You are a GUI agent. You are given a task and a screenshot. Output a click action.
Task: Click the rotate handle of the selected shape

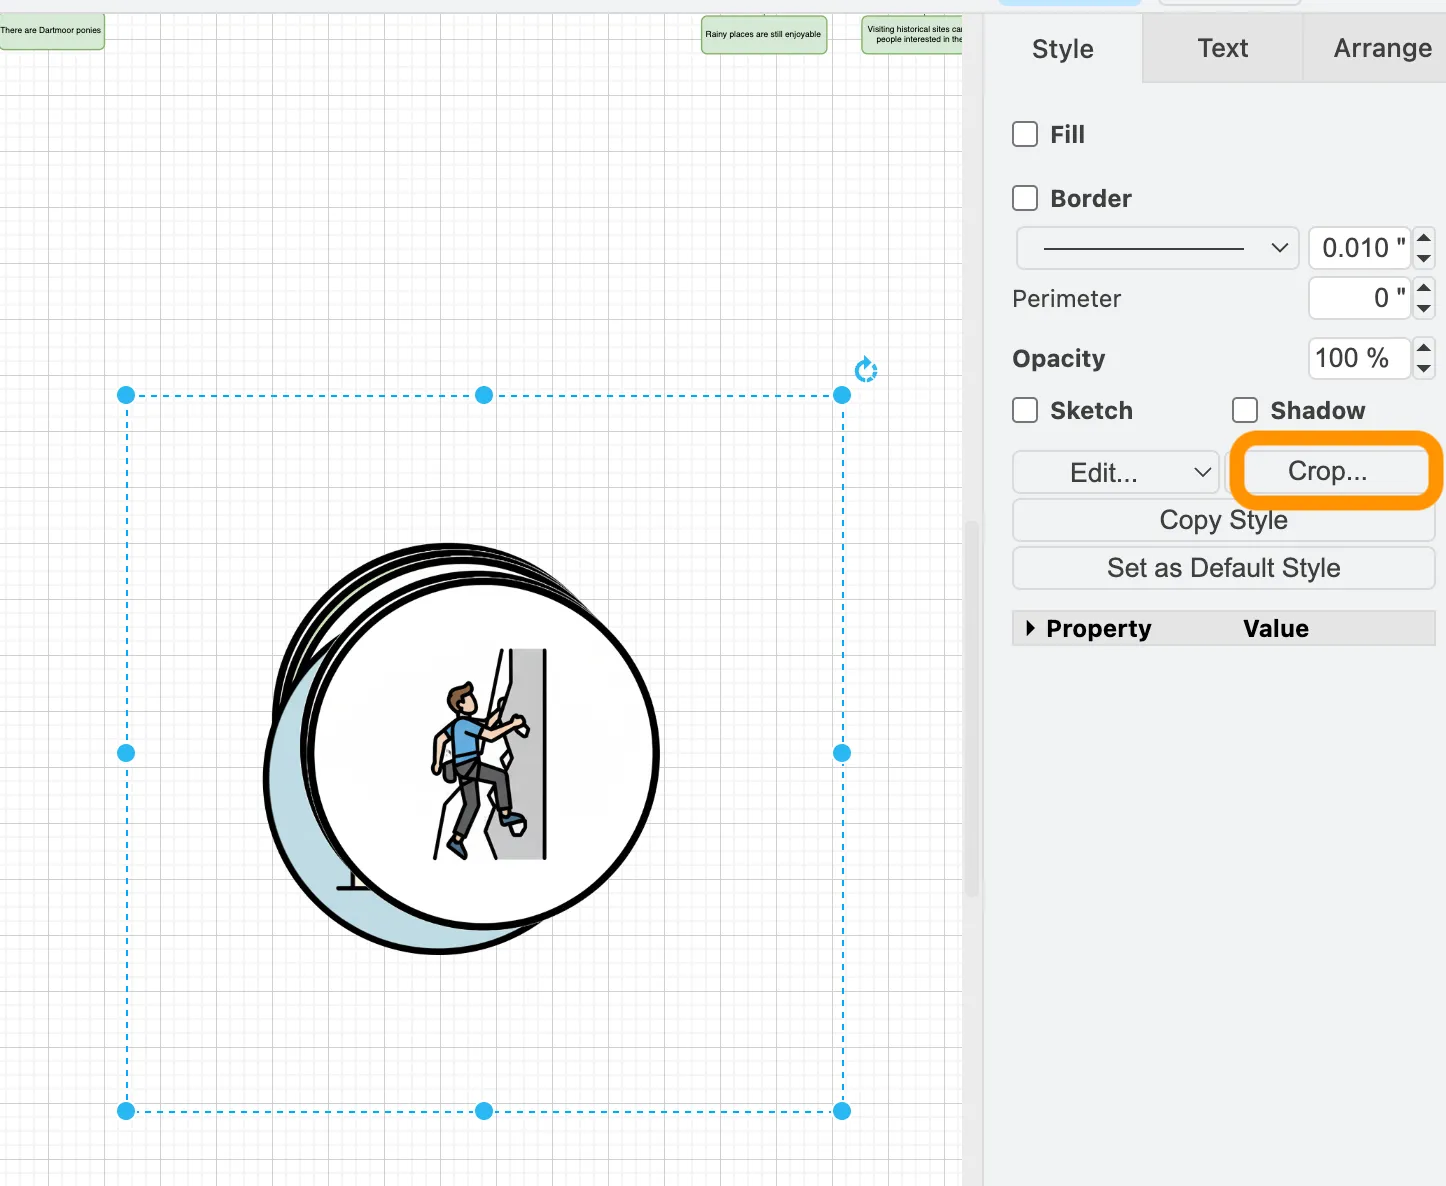click(866, 371)
